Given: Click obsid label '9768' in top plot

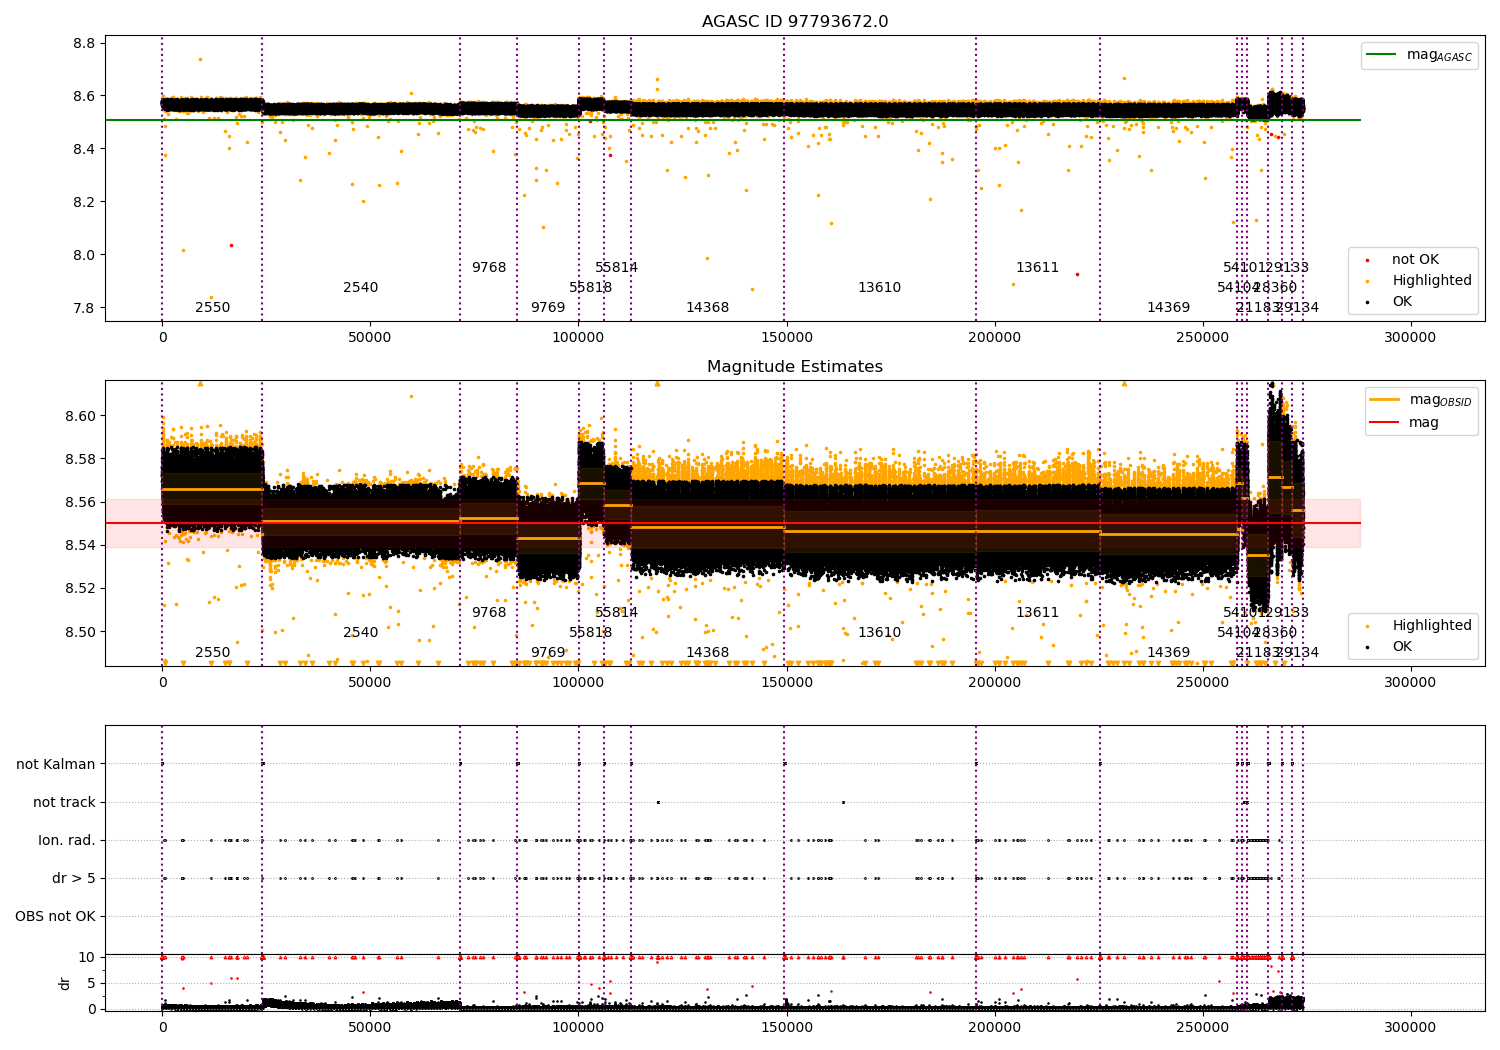Looking at the screenshot, I should 489,268.
